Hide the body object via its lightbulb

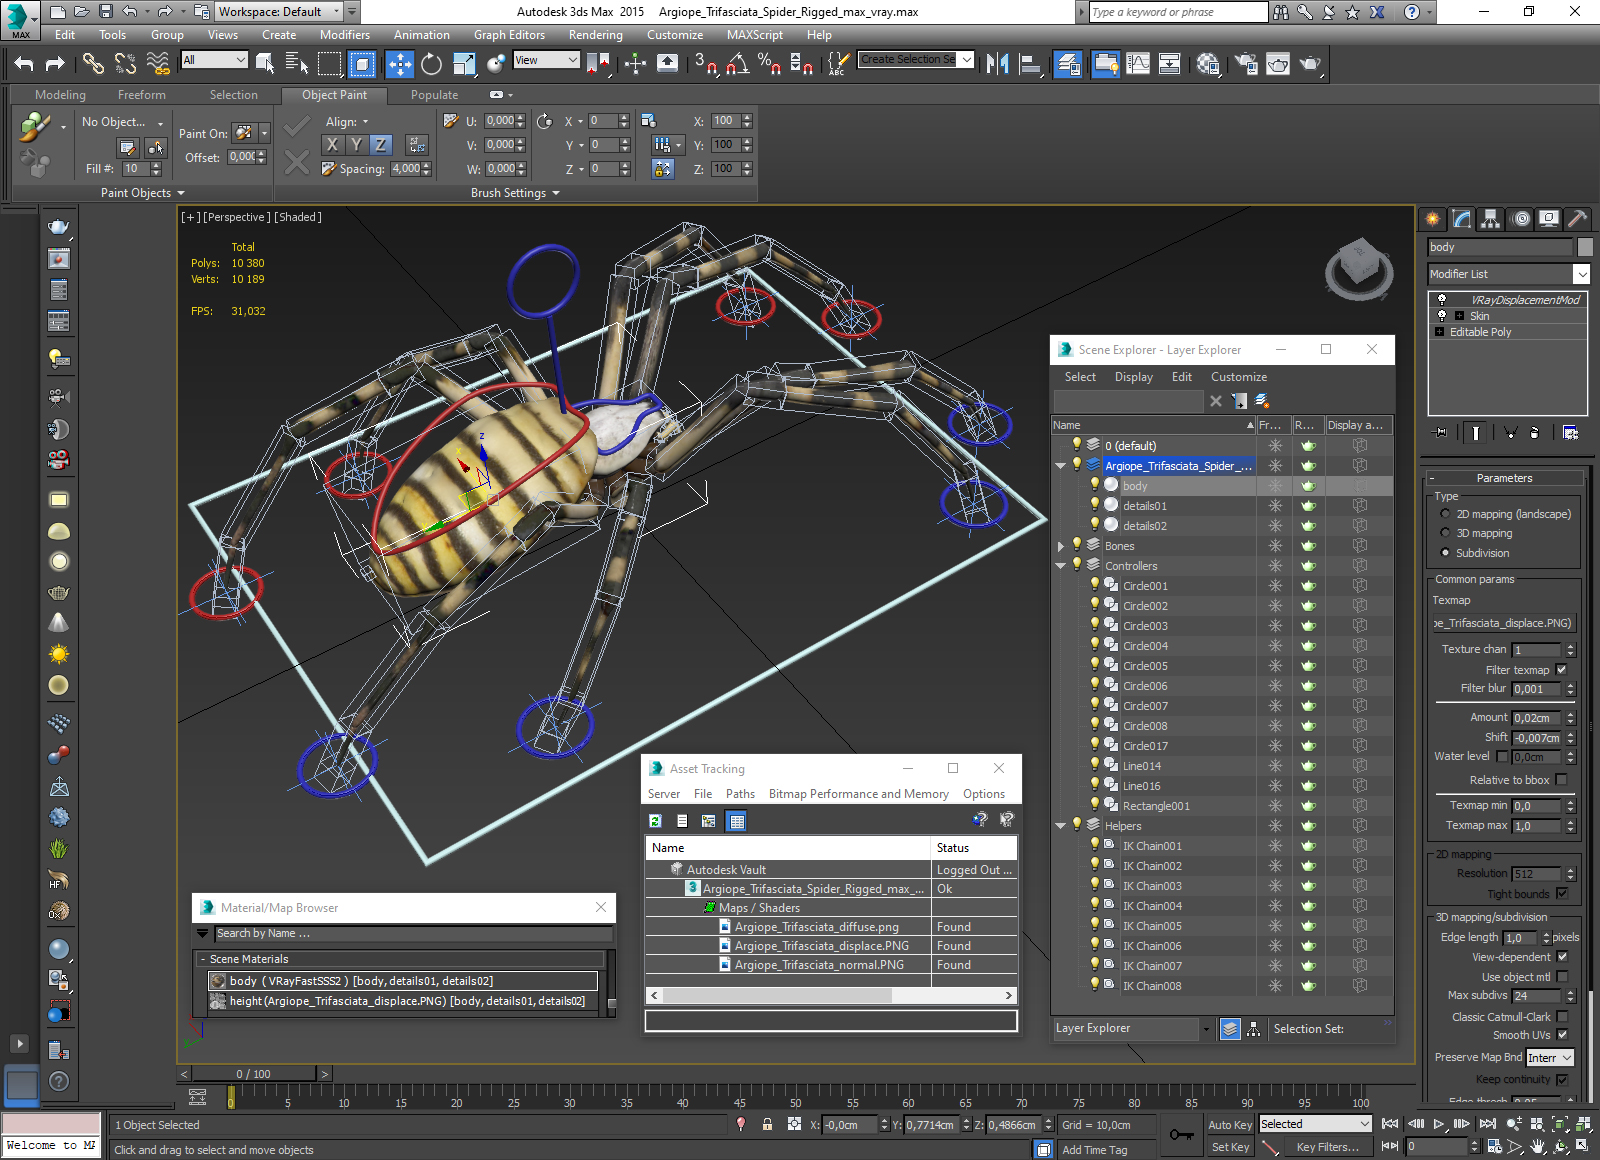pyautogui.click(x=1095, y=485)
